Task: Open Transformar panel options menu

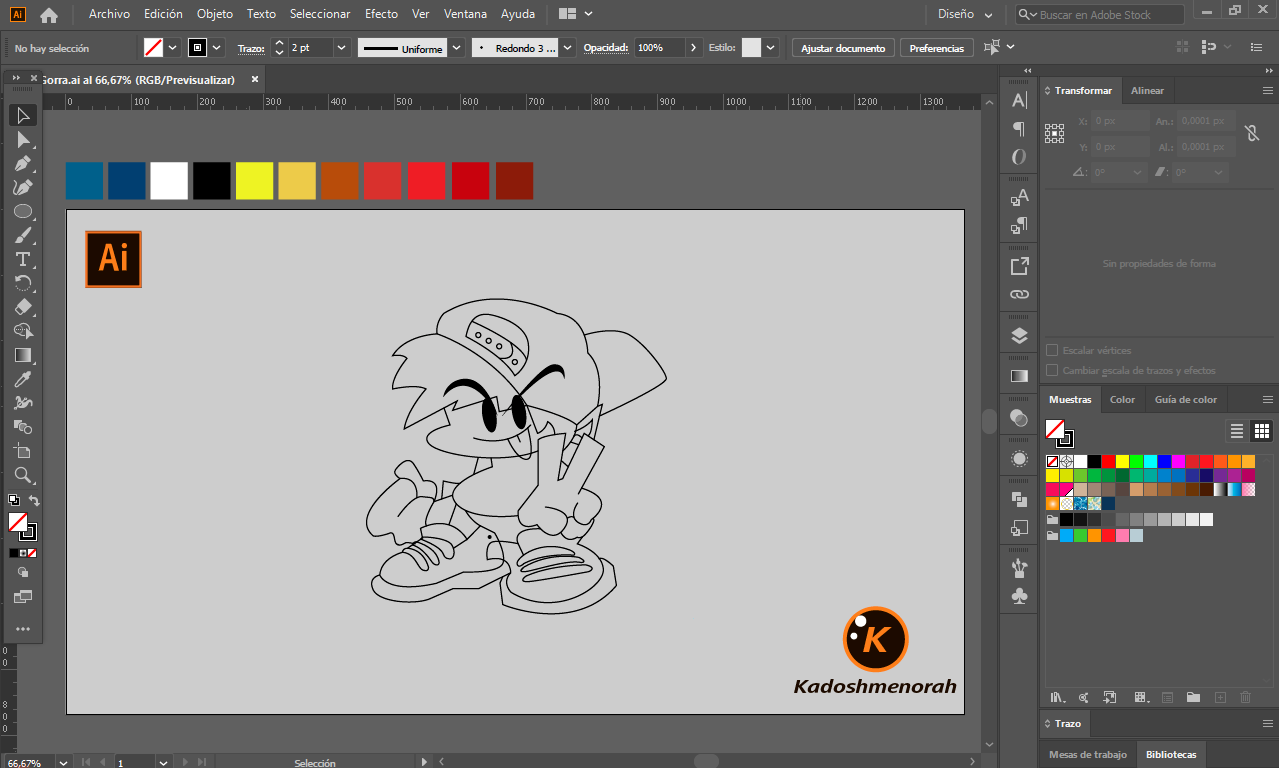Action: [1267, 91]
